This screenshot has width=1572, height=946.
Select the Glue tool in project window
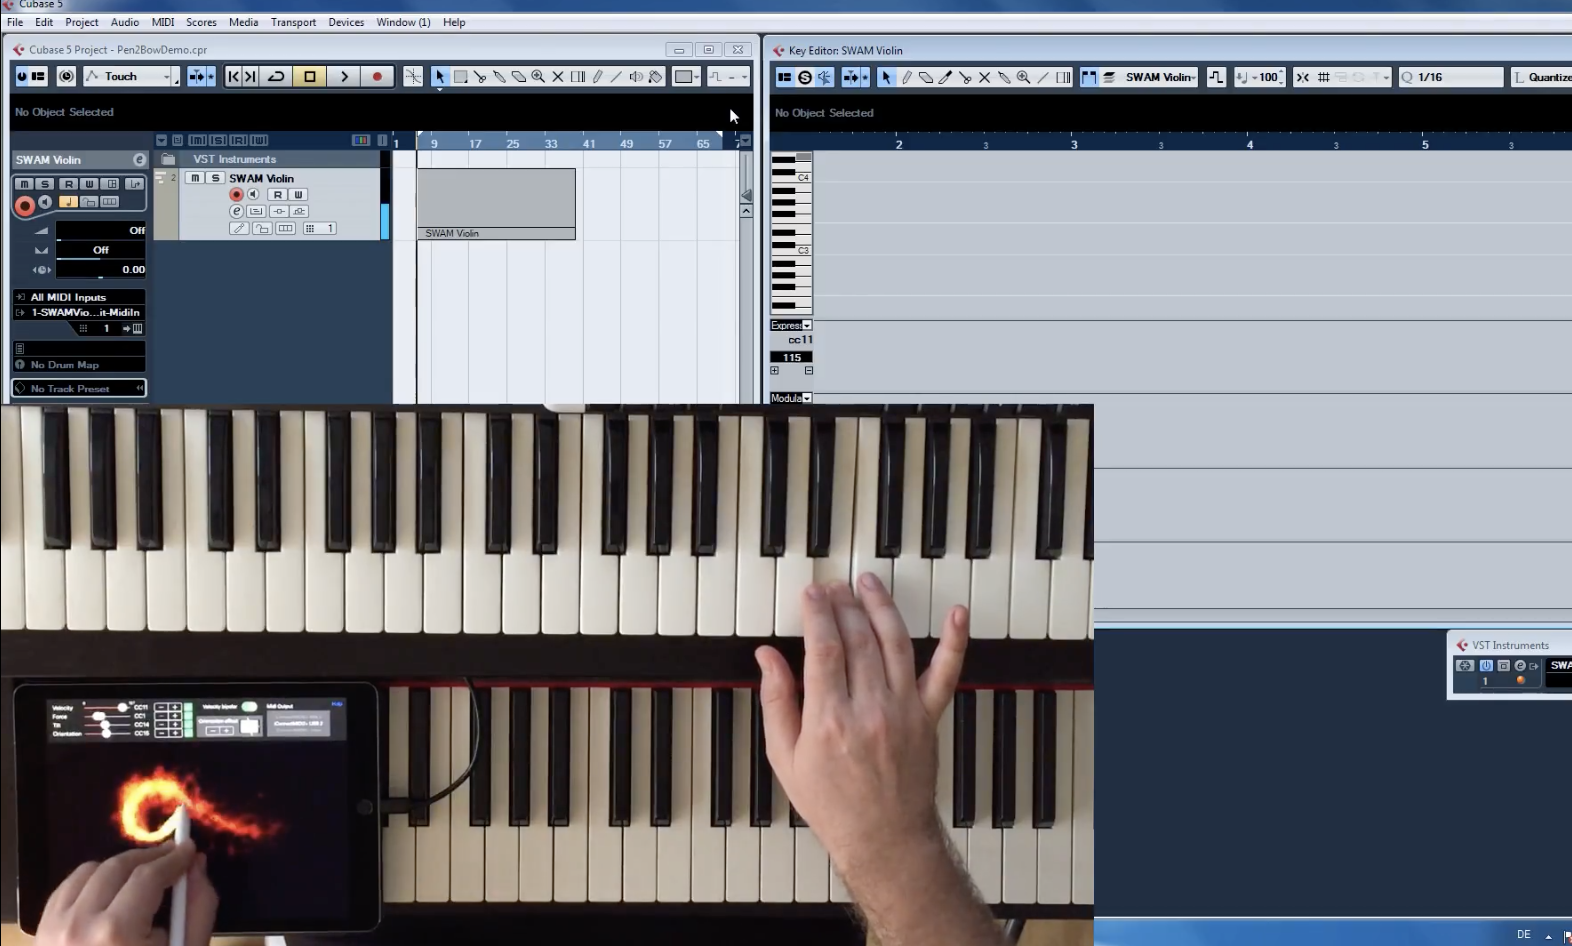click(x=499, y=76)
